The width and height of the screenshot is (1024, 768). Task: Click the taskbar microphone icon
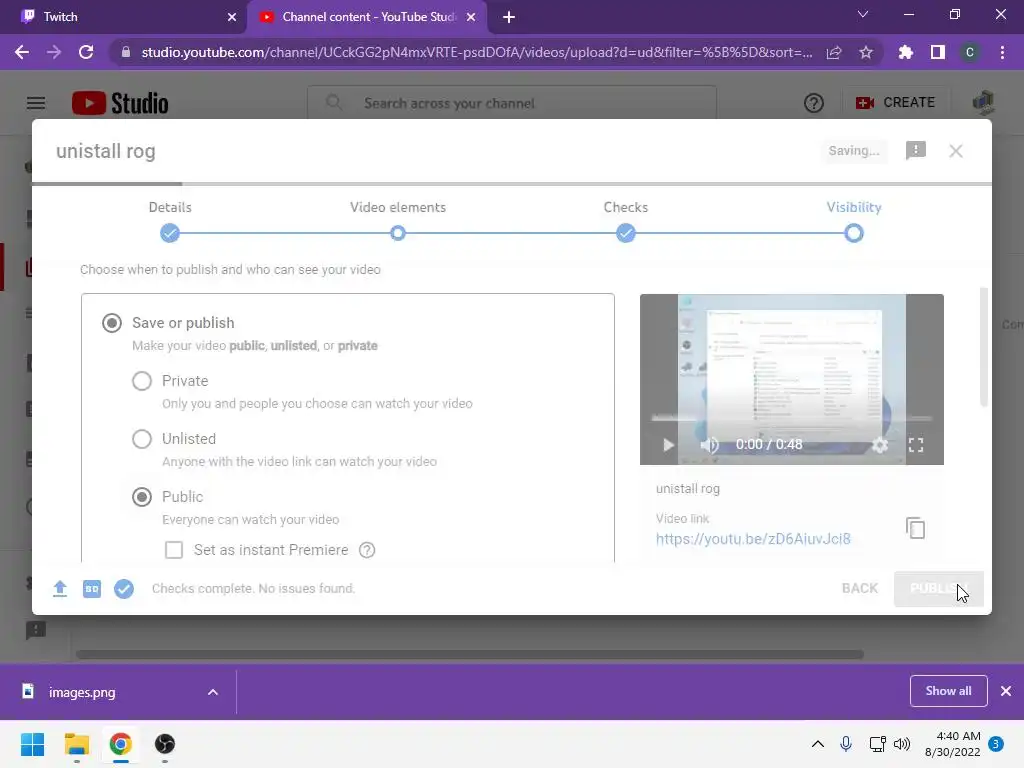click(x=846, y=744)
